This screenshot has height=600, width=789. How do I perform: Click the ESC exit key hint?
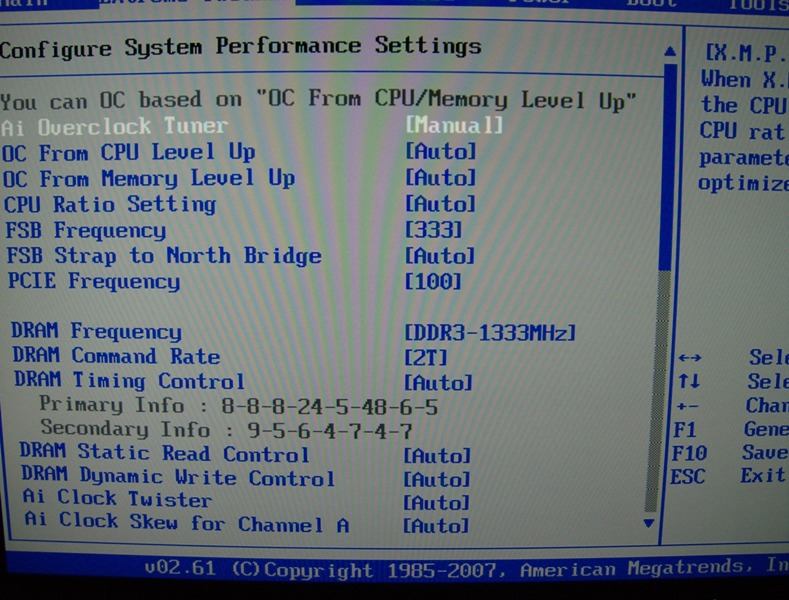[x=687, y=477]
